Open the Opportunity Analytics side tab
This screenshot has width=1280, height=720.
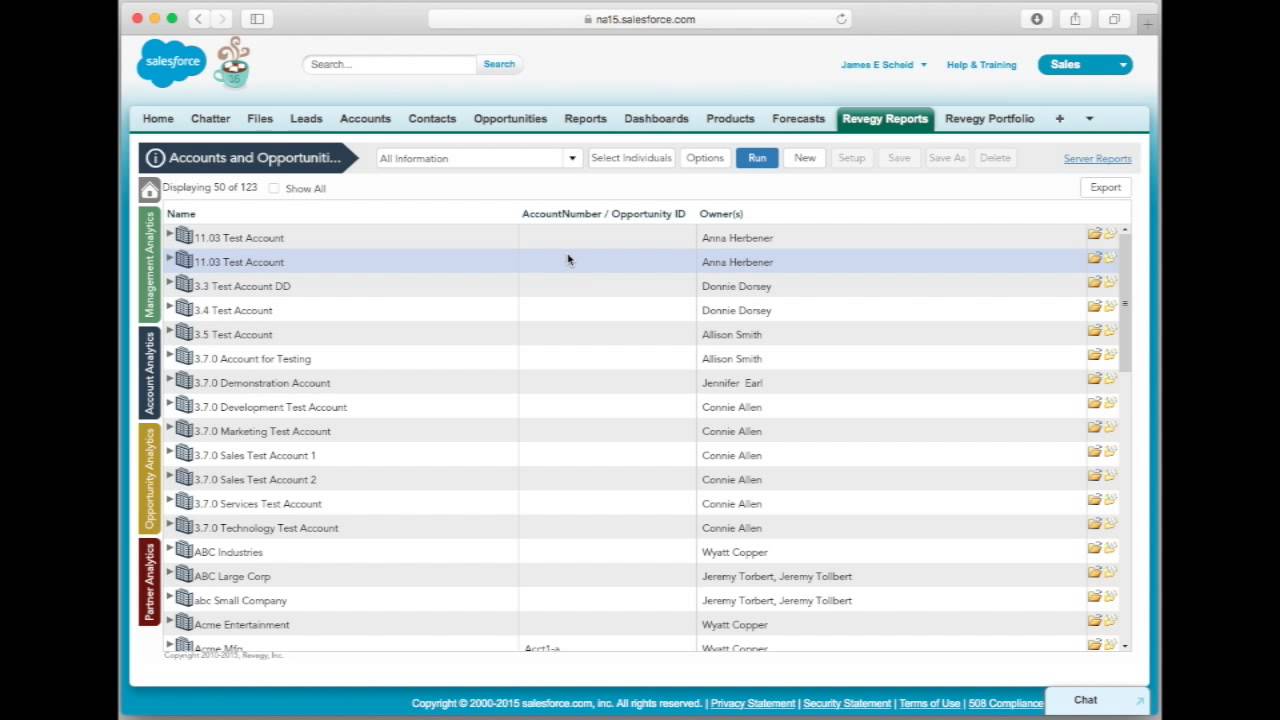point(149,479)
